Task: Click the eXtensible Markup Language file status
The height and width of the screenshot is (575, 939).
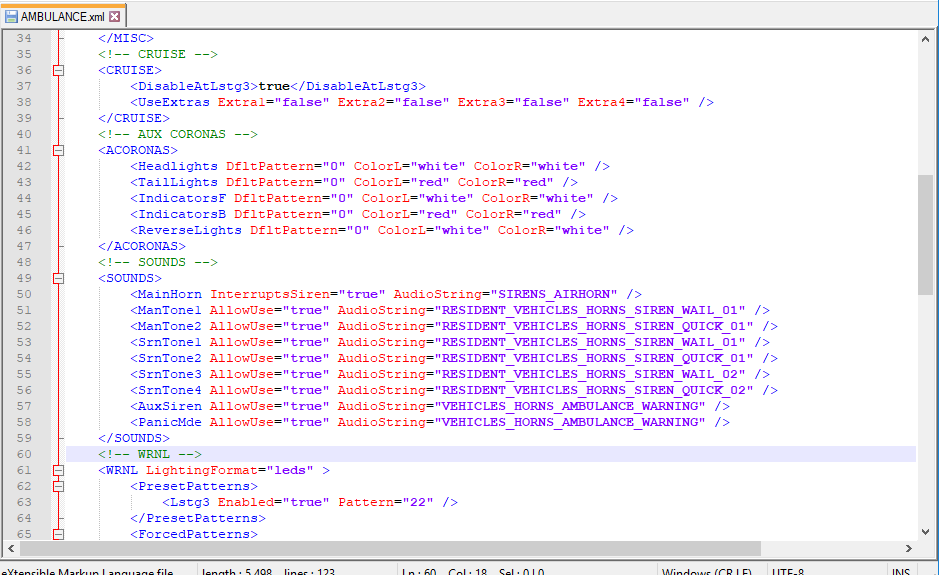Action: [87, 571]
